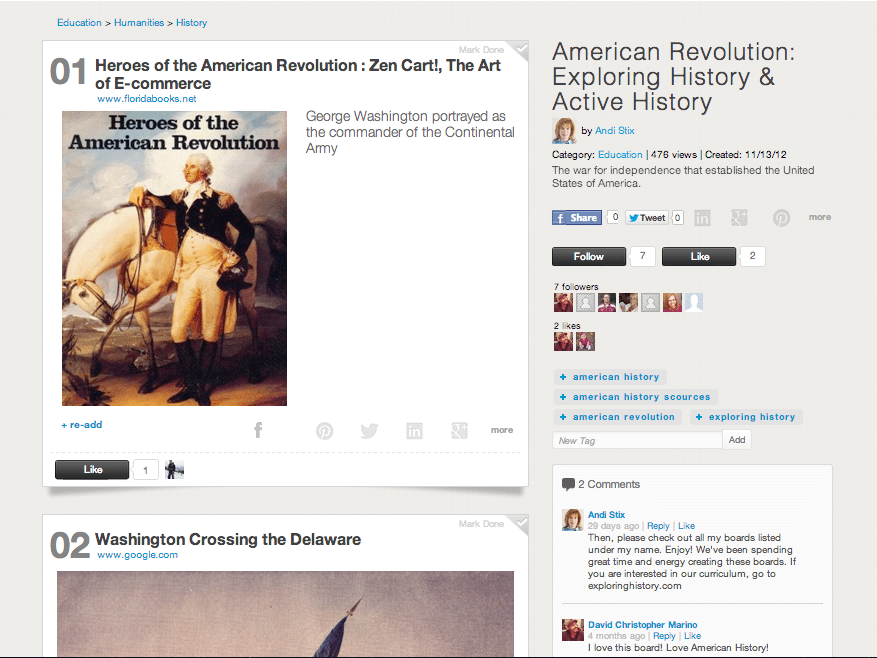Open www.google.com source link

[138, 555]
